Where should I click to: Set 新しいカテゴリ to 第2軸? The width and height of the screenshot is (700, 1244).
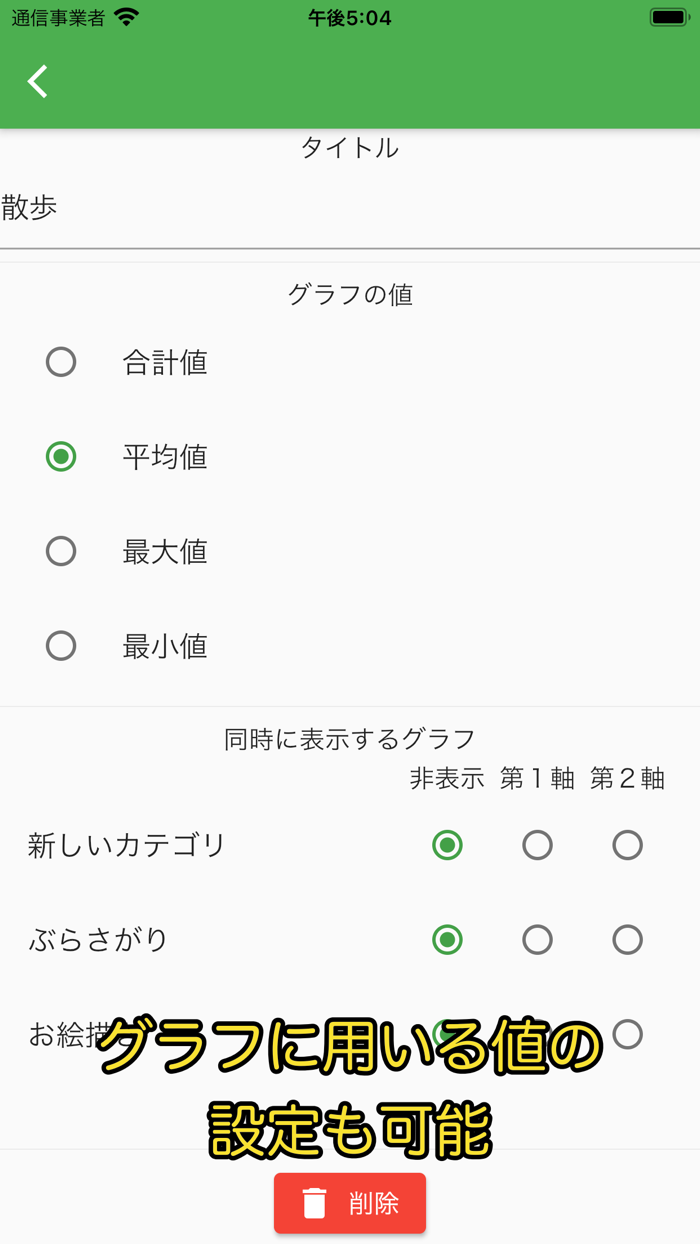[627, 844]
